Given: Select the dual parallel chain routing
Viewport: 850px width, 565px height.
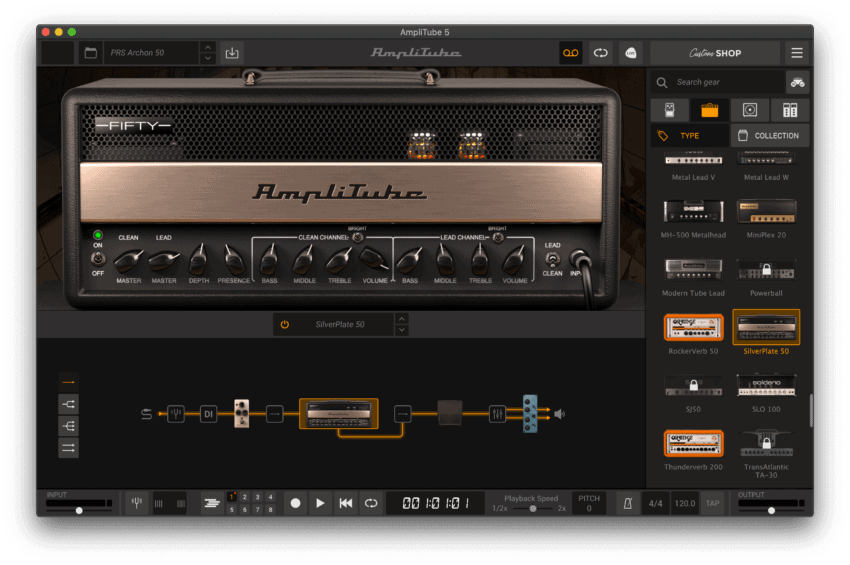Looking at the screenshot, I should pyautogui.click(x=69, y=448).
